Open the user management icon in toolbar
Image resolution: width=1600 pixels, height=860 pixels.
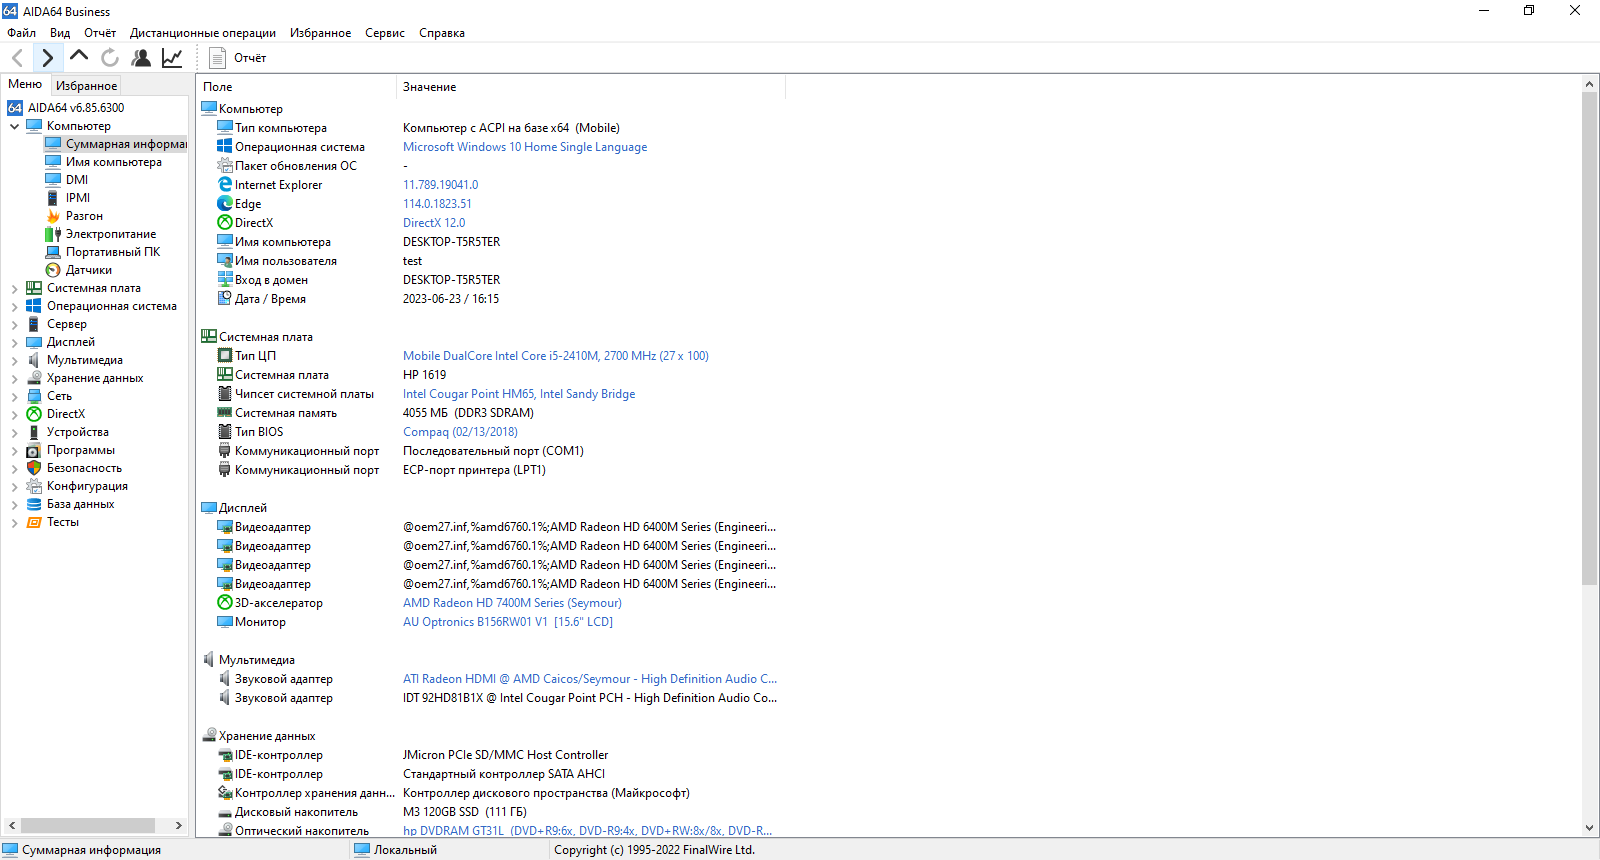(x=141, y=58)
